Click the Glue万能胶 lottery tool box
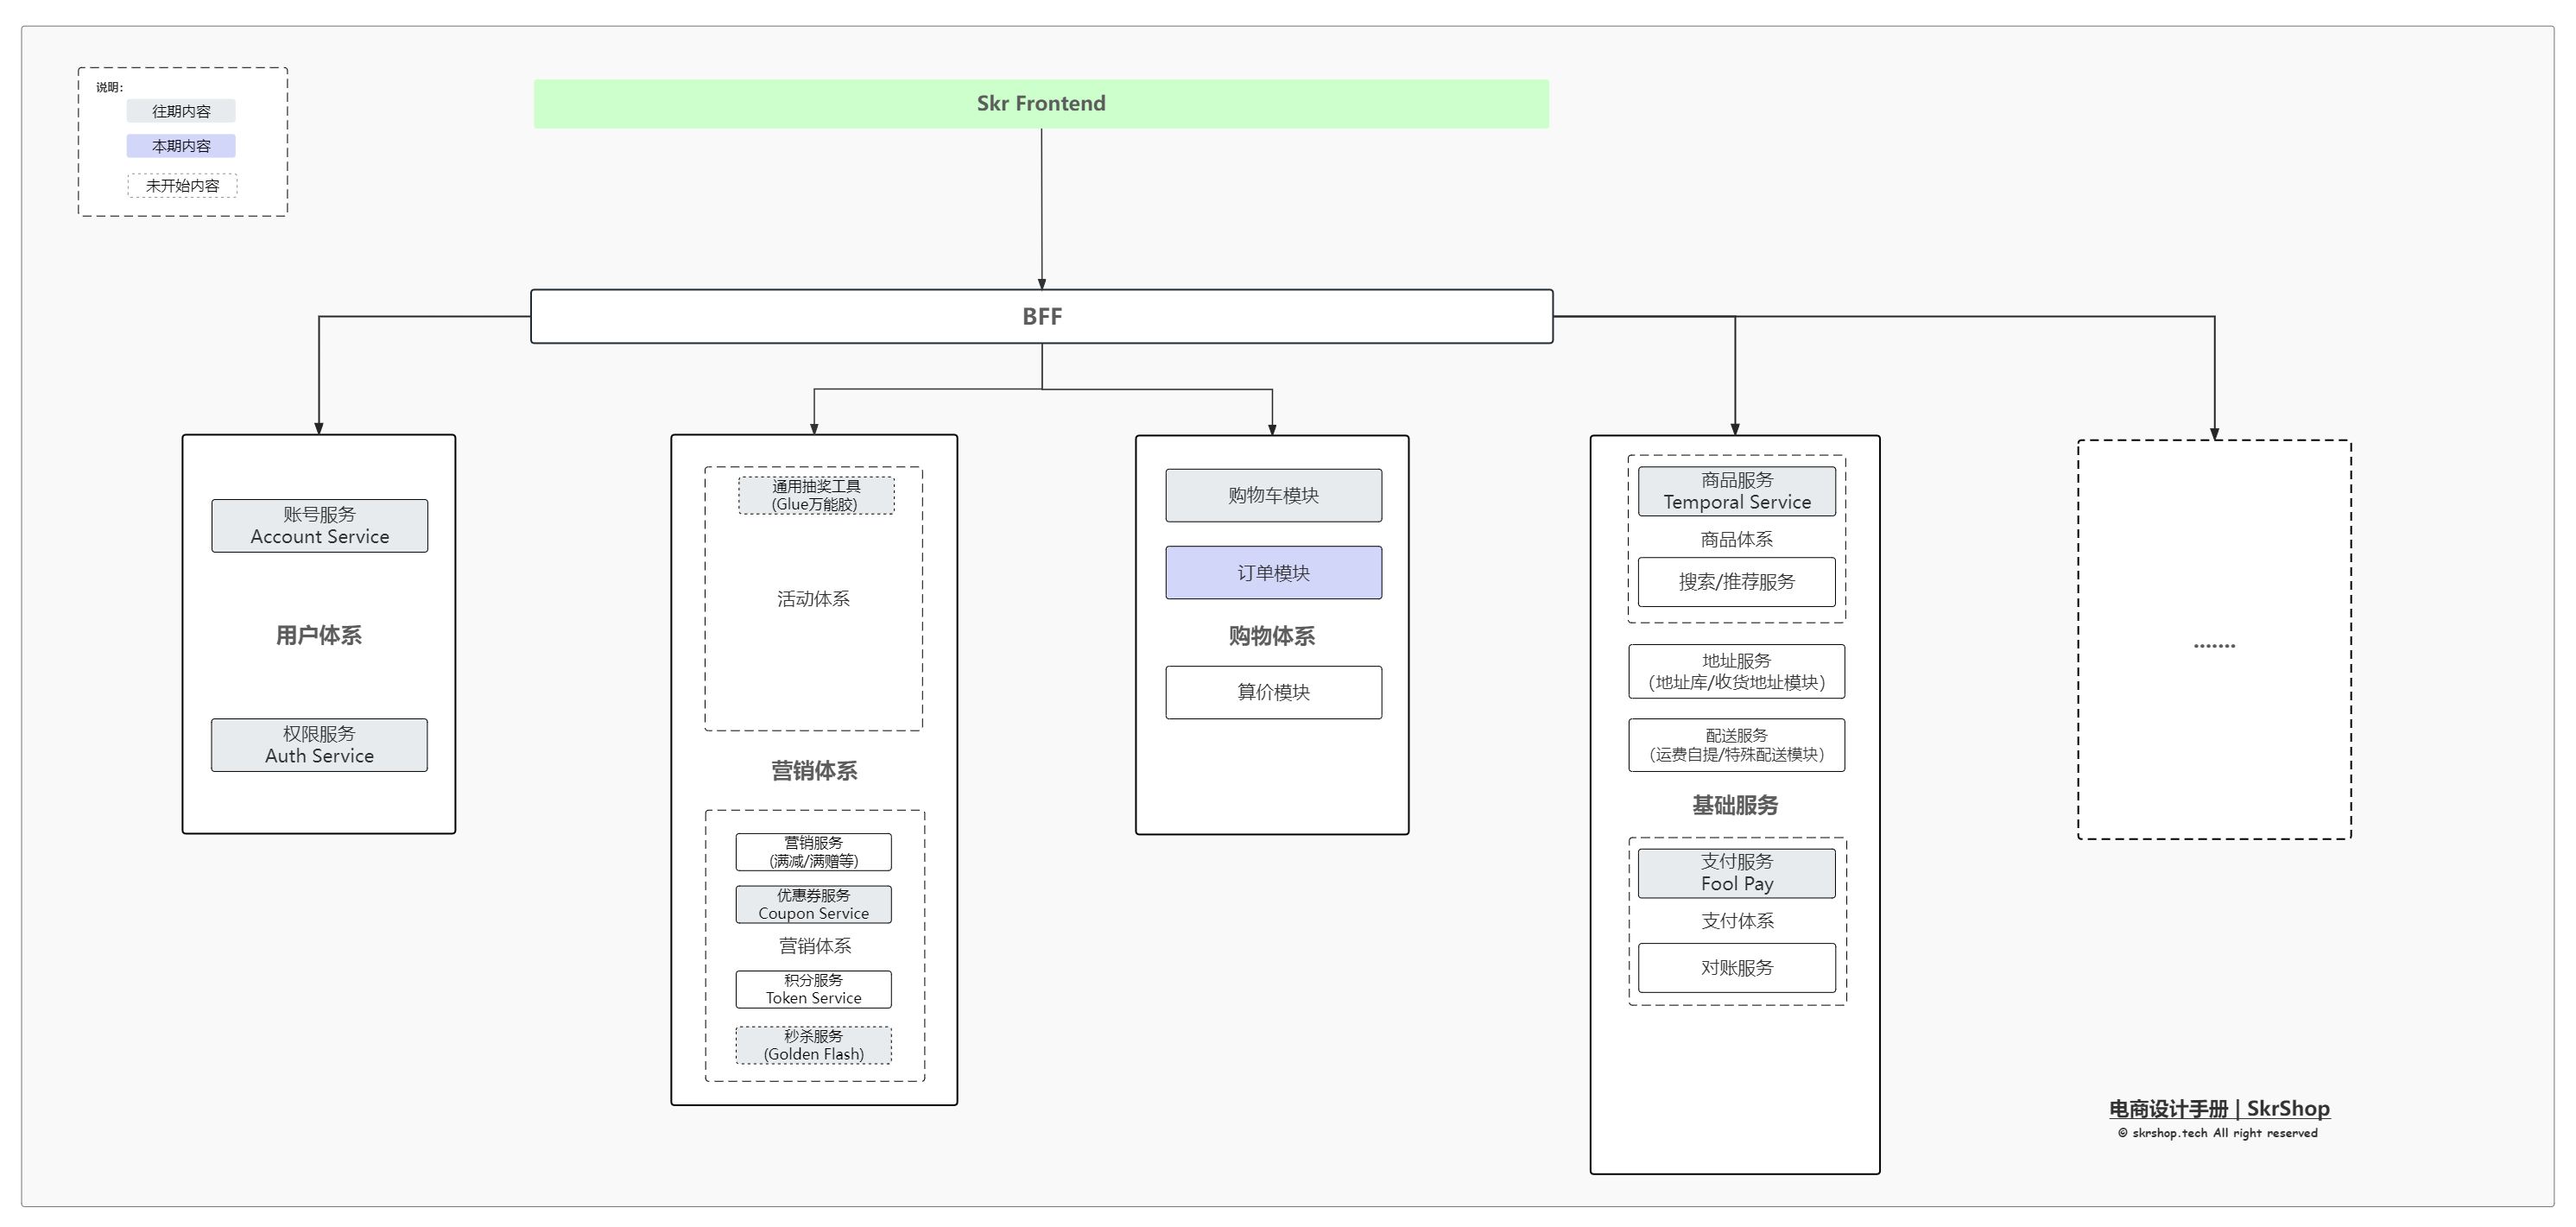 (x=816, y=495)
